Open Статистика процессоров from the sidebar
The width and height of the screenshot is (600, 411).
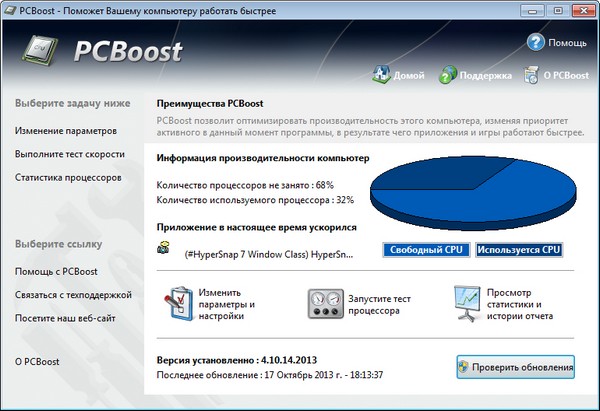tap(68, 177)
